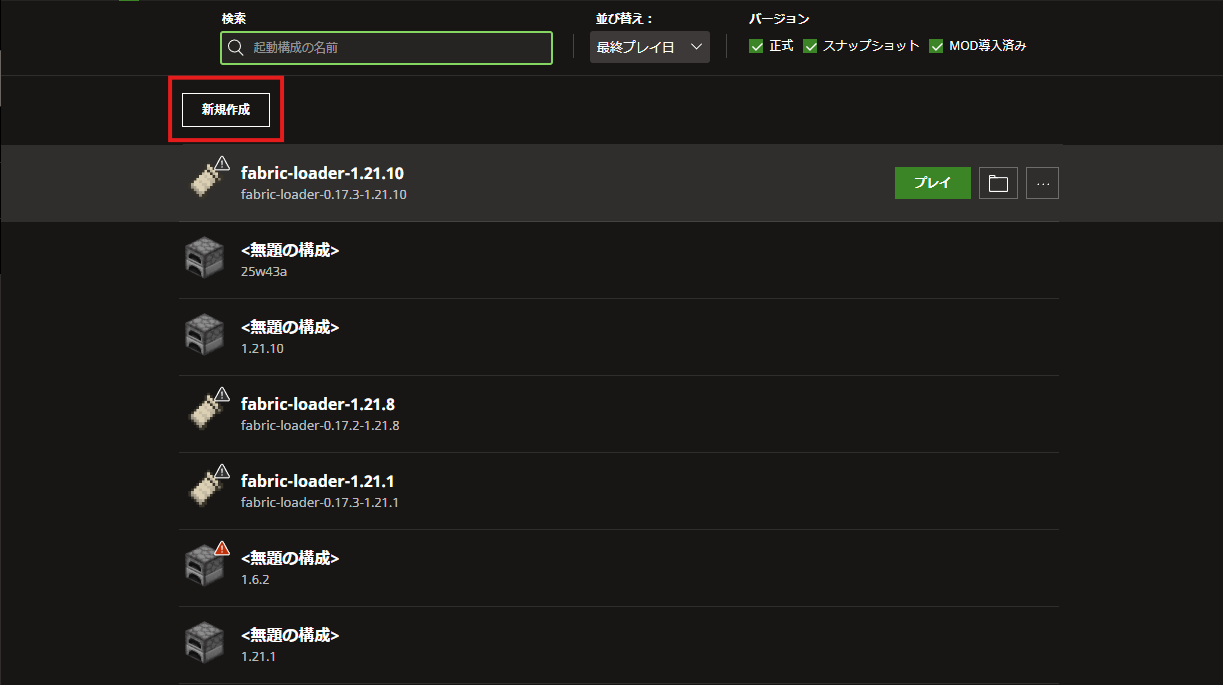This screenshot has height=685, width=1223.
Task: Click the furnace icon for 1.21.1 configuration
Action: pyautogui.click(x=204, y=643)
